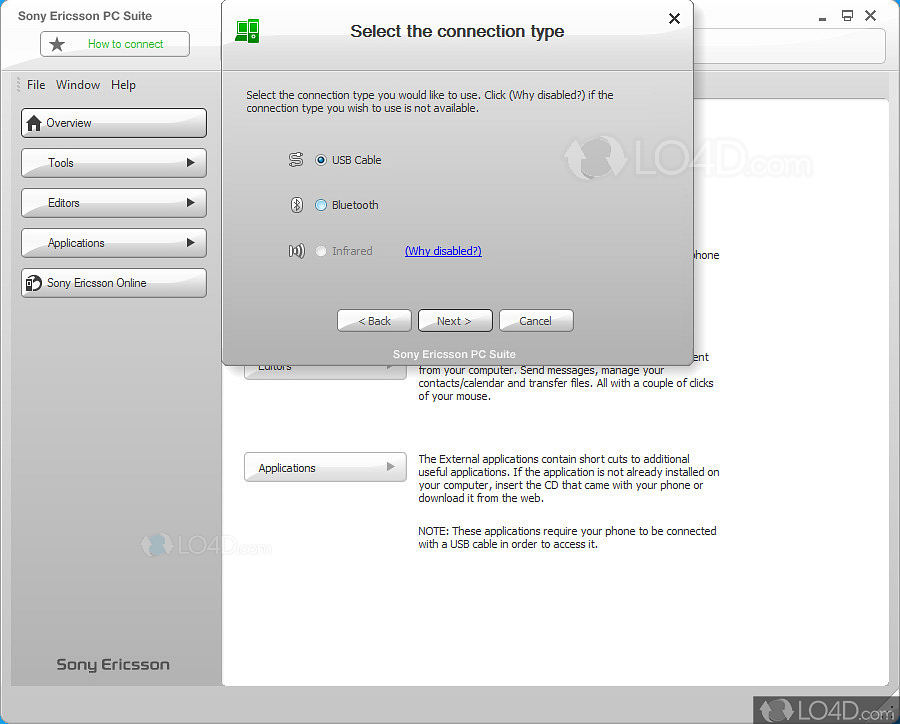900x724 pixels.
Task: Open the File menu
Action: coord(36,85)
